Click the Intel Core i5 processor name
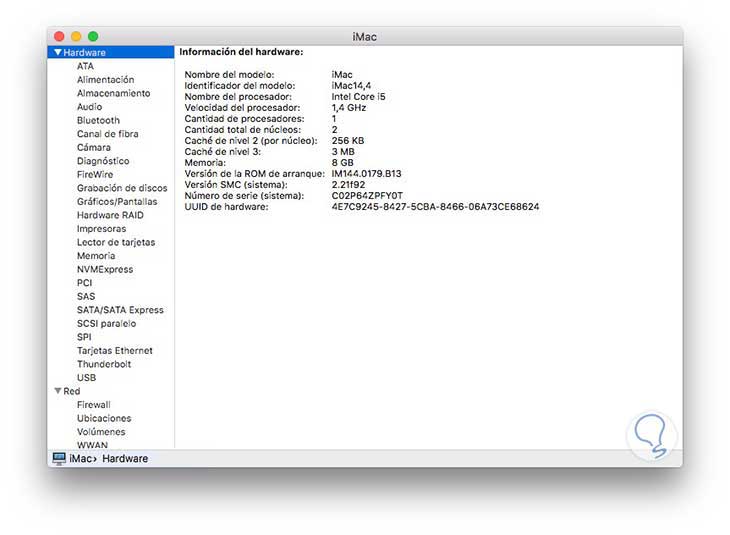 (x=358, y=96)
